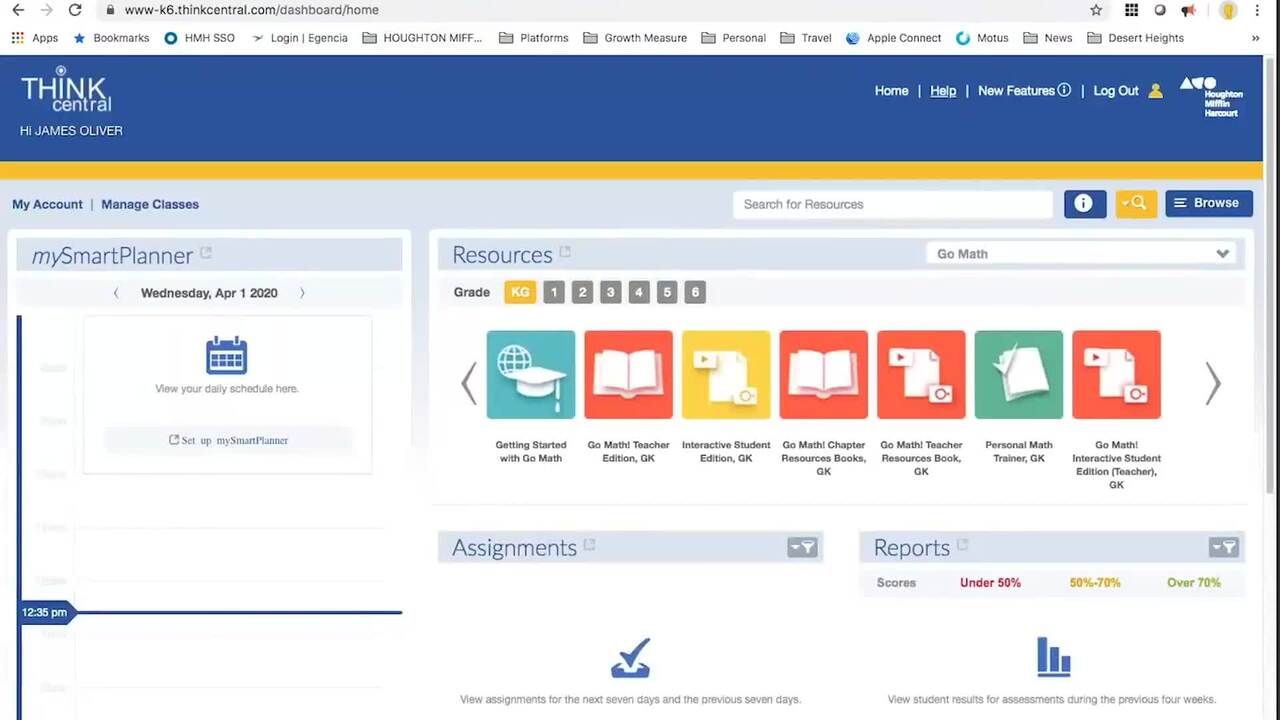Screen dimensions: 1280x720
Task: Open the Growth Measure bookmarks folder
Action: click(635, 38)
